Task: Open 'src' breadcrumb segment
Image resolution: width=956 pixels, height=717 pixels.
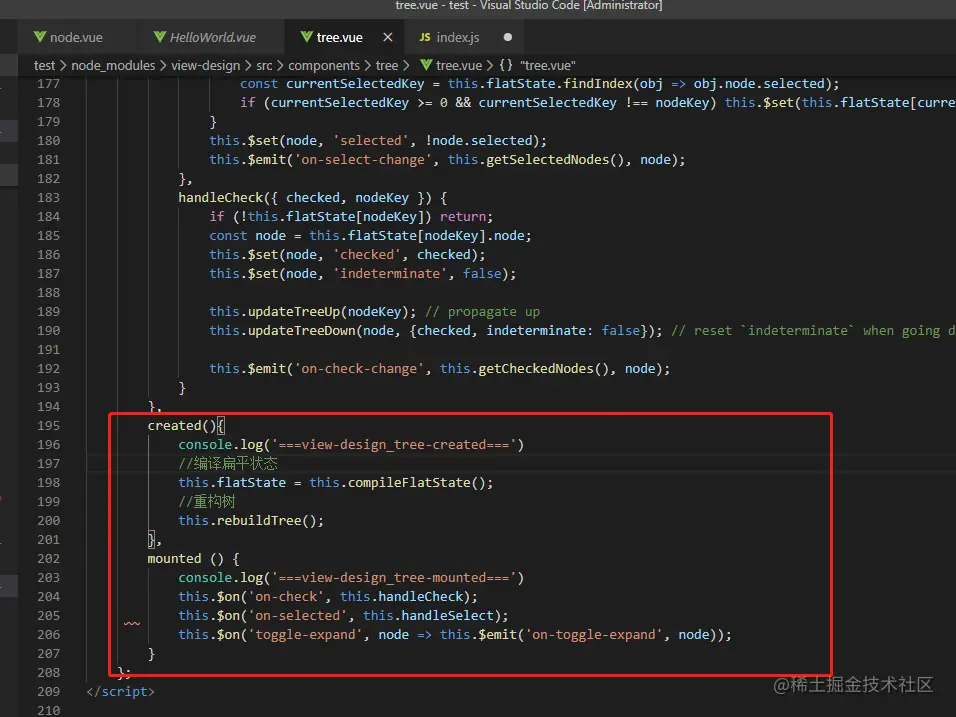Action: click(264, 65)
